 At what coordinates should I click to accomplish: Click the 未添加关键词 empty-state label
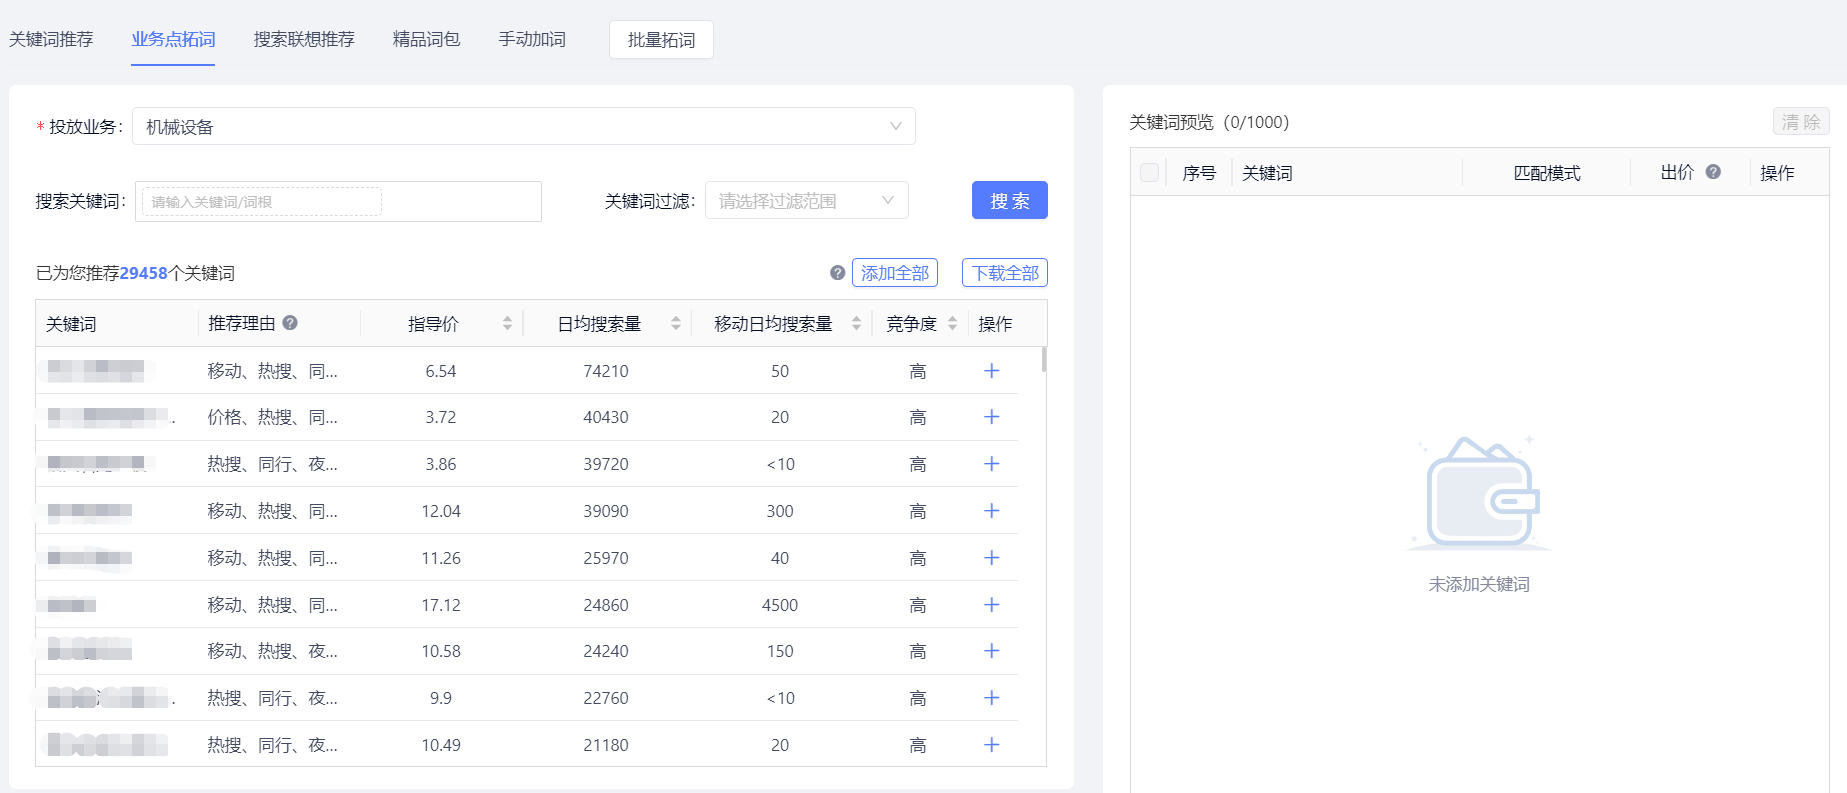coord(1479,584)
